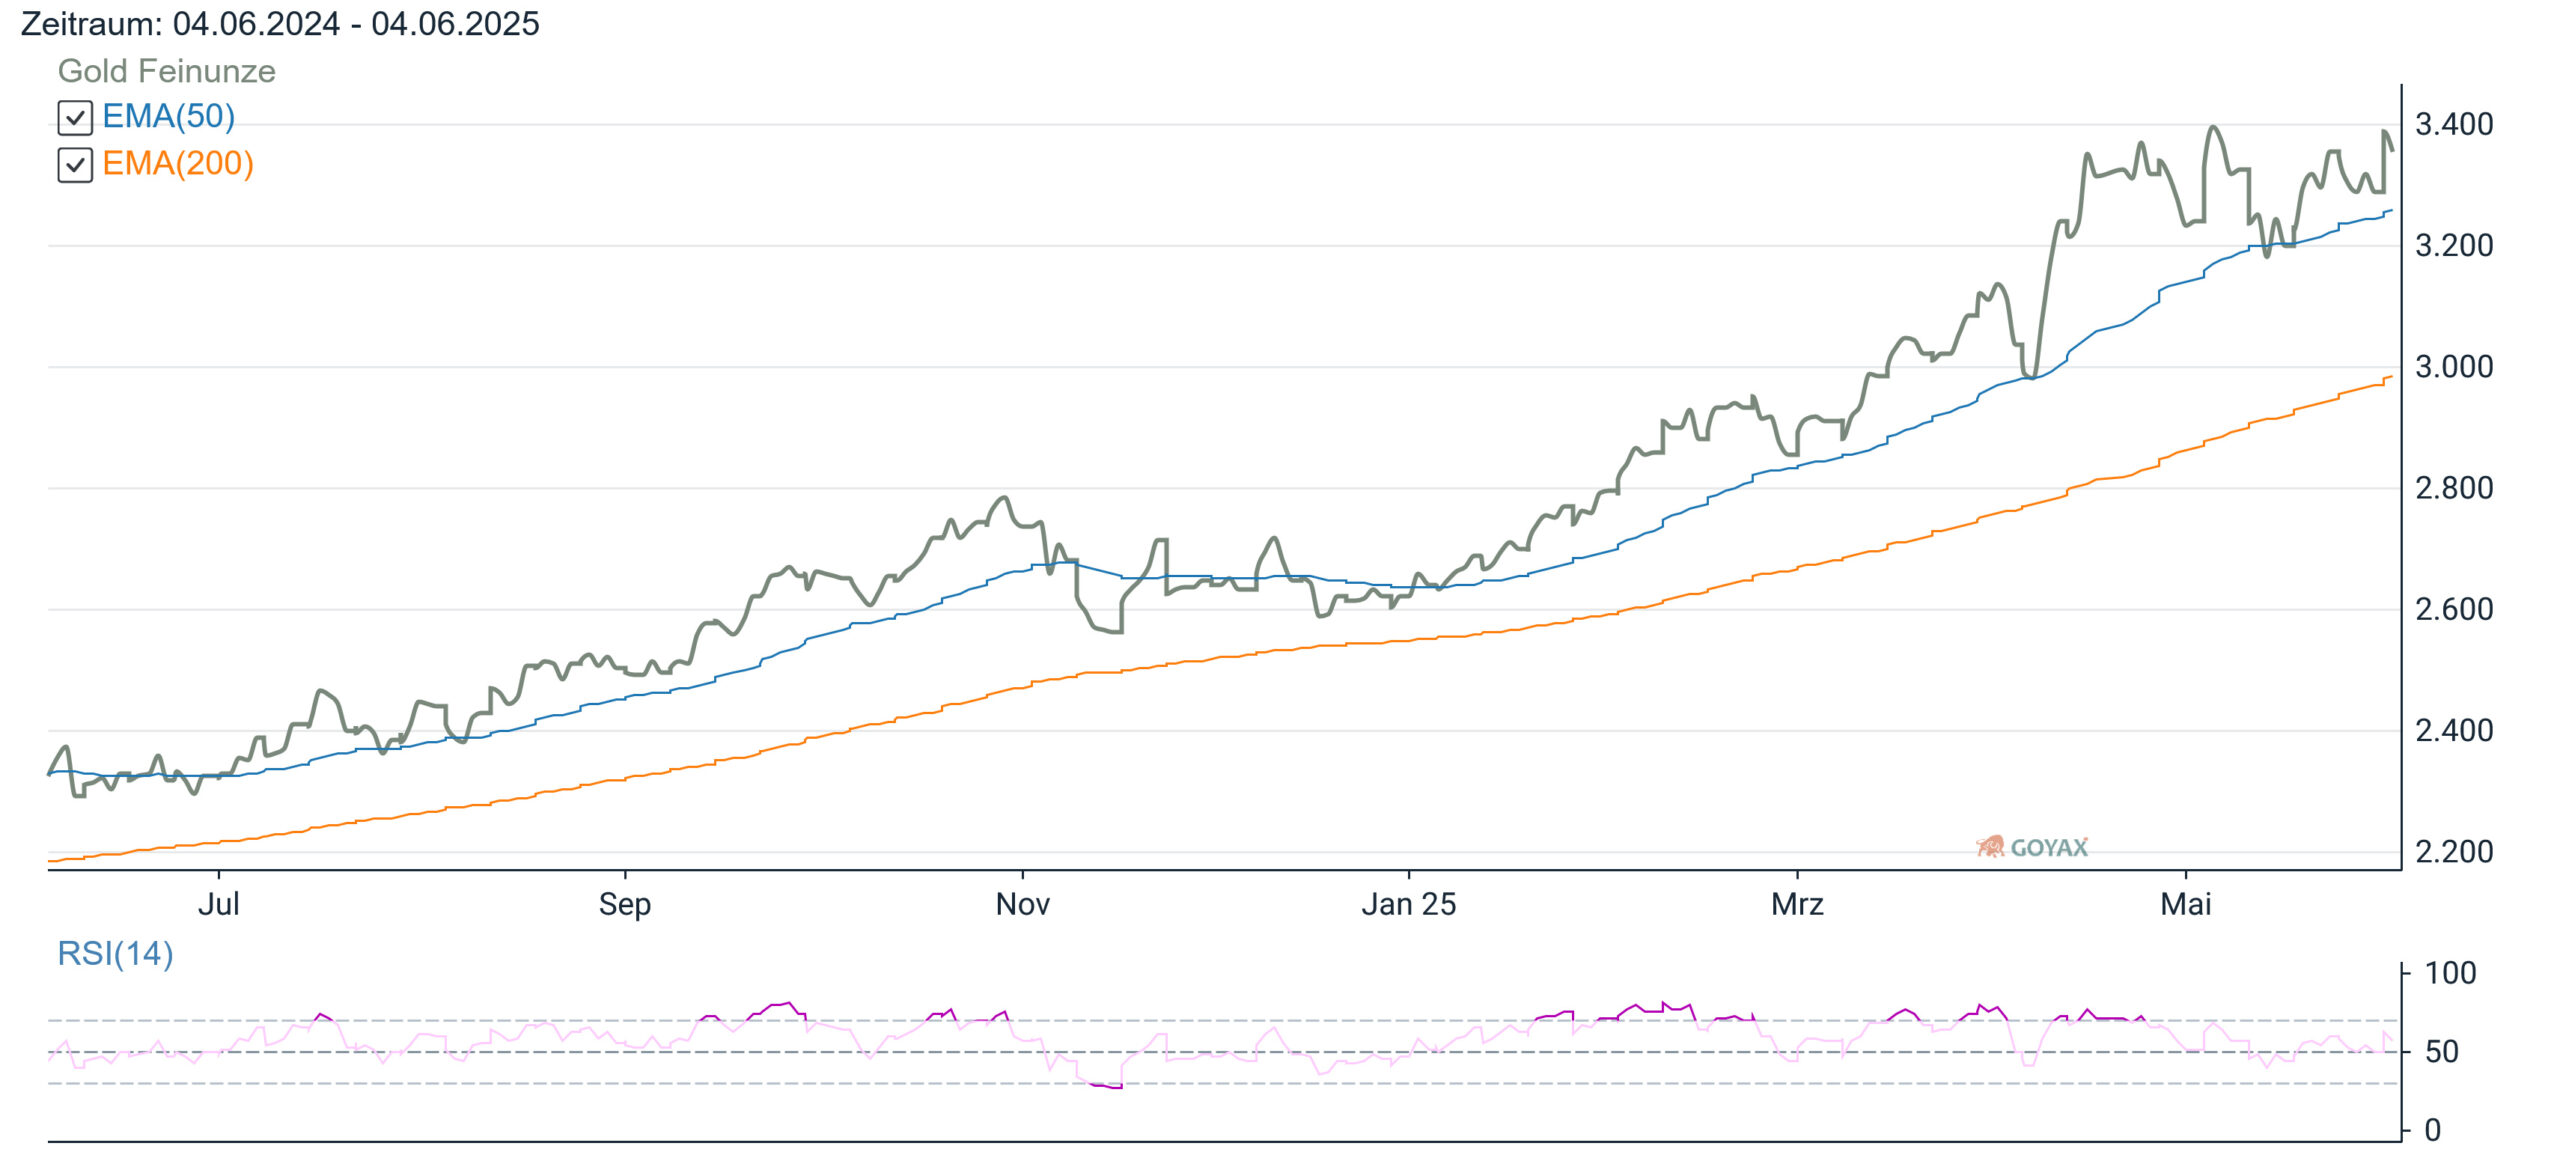
Task: Click the Mai marker on time axis
Action: coord(2185,905)
